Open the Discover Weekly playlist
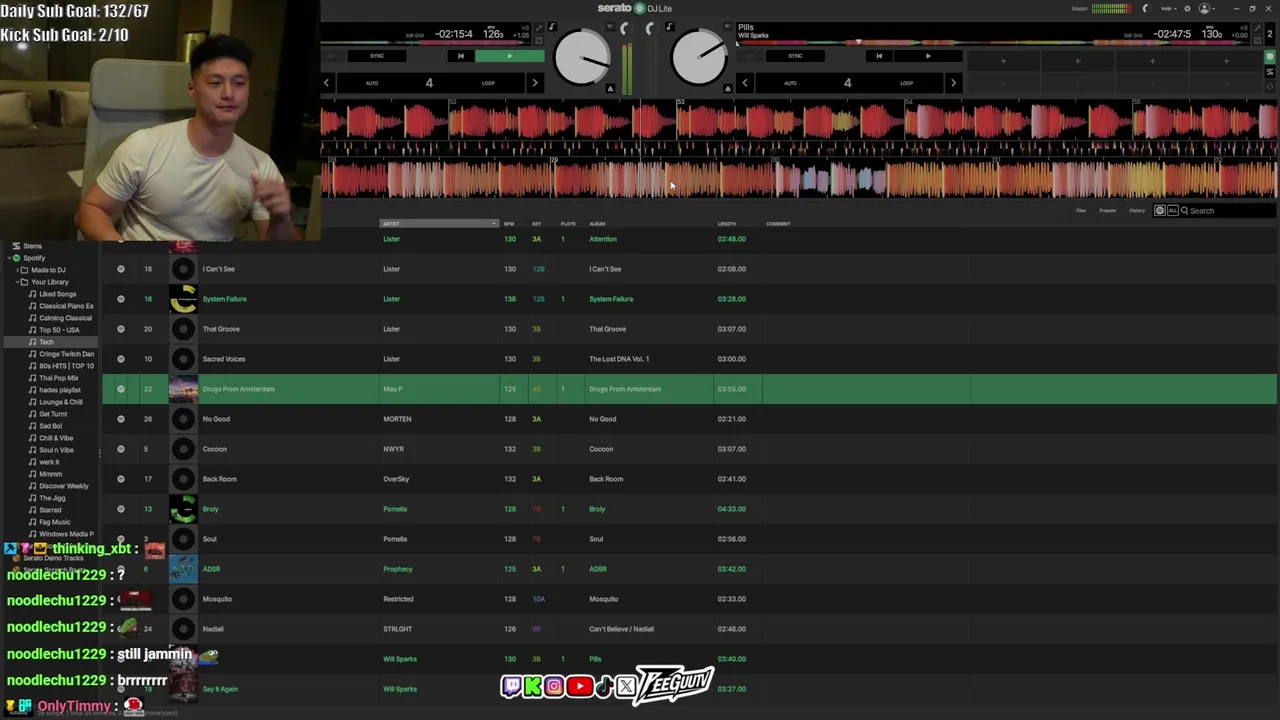The width and height of the screenshot is (1280, 720). (64, 486)
